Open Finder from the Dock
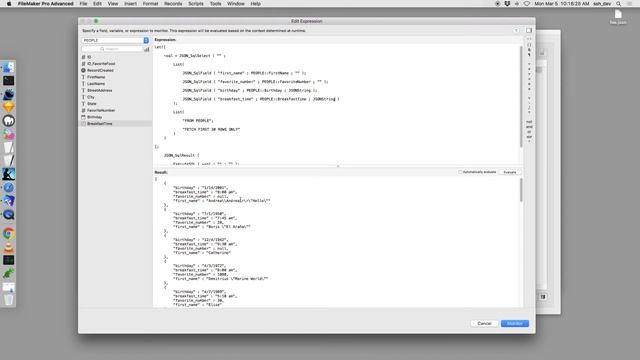The image size is (640, 360). pos(8,67)
